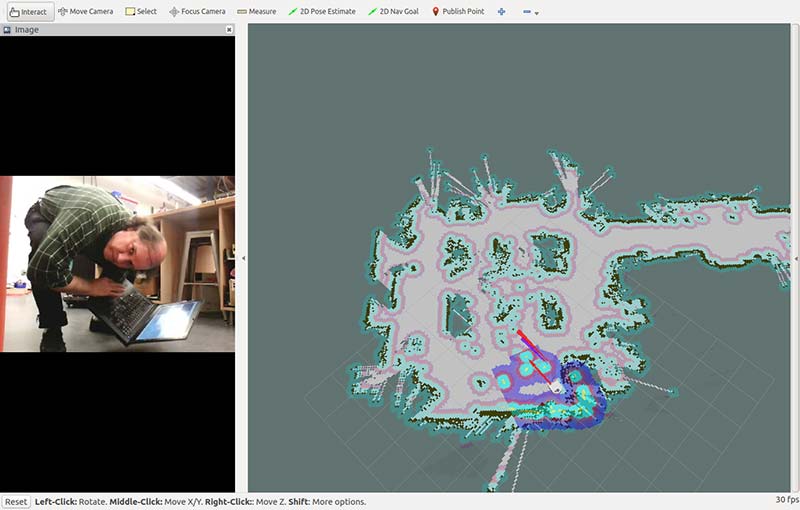Click the Image panel title icon
Screen dimensions: 800x510
[x=7, y=30]
